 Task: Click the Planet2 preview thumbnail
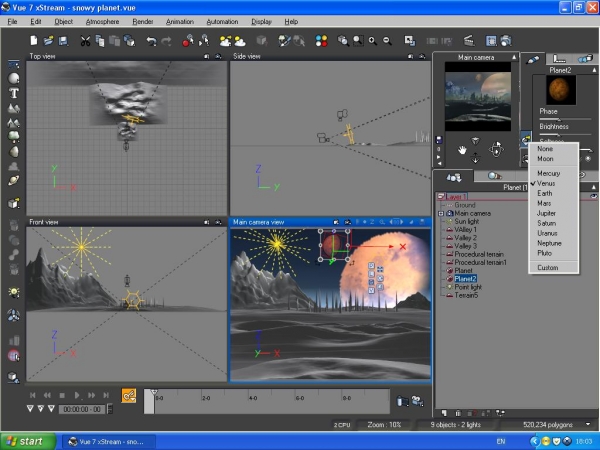(561, 90)
